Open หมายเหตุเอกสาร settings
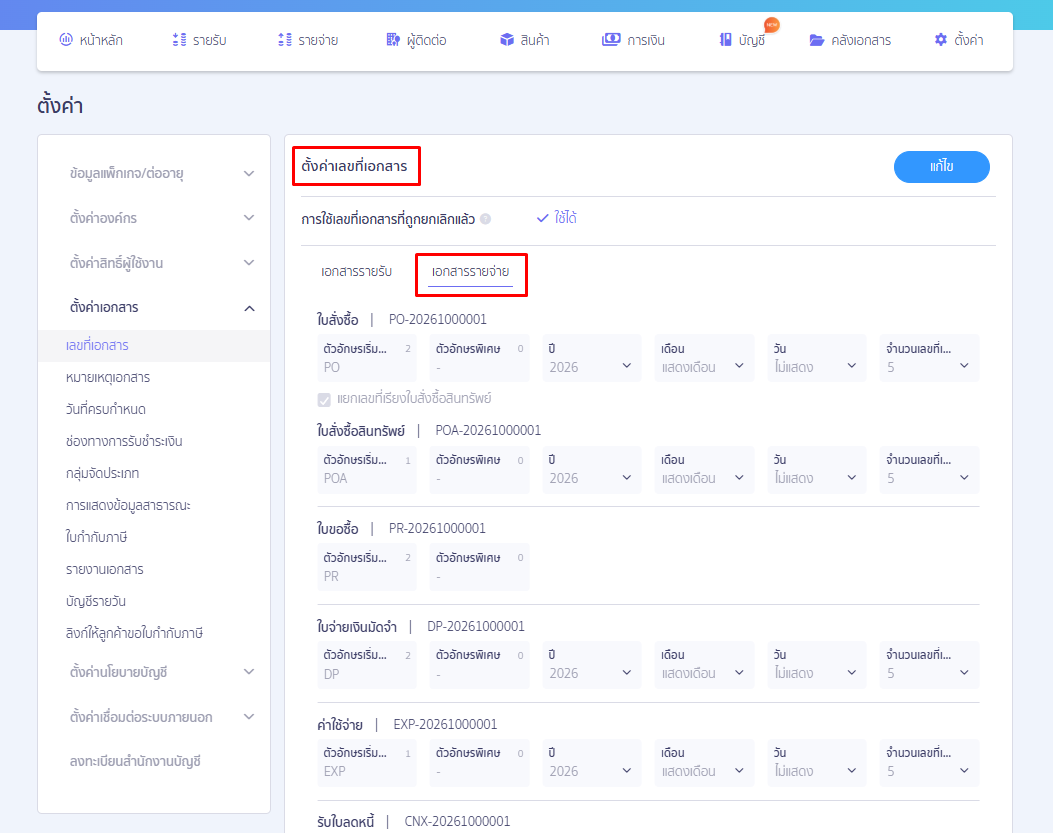1053x833 pixels. click(x=108, y=378)
